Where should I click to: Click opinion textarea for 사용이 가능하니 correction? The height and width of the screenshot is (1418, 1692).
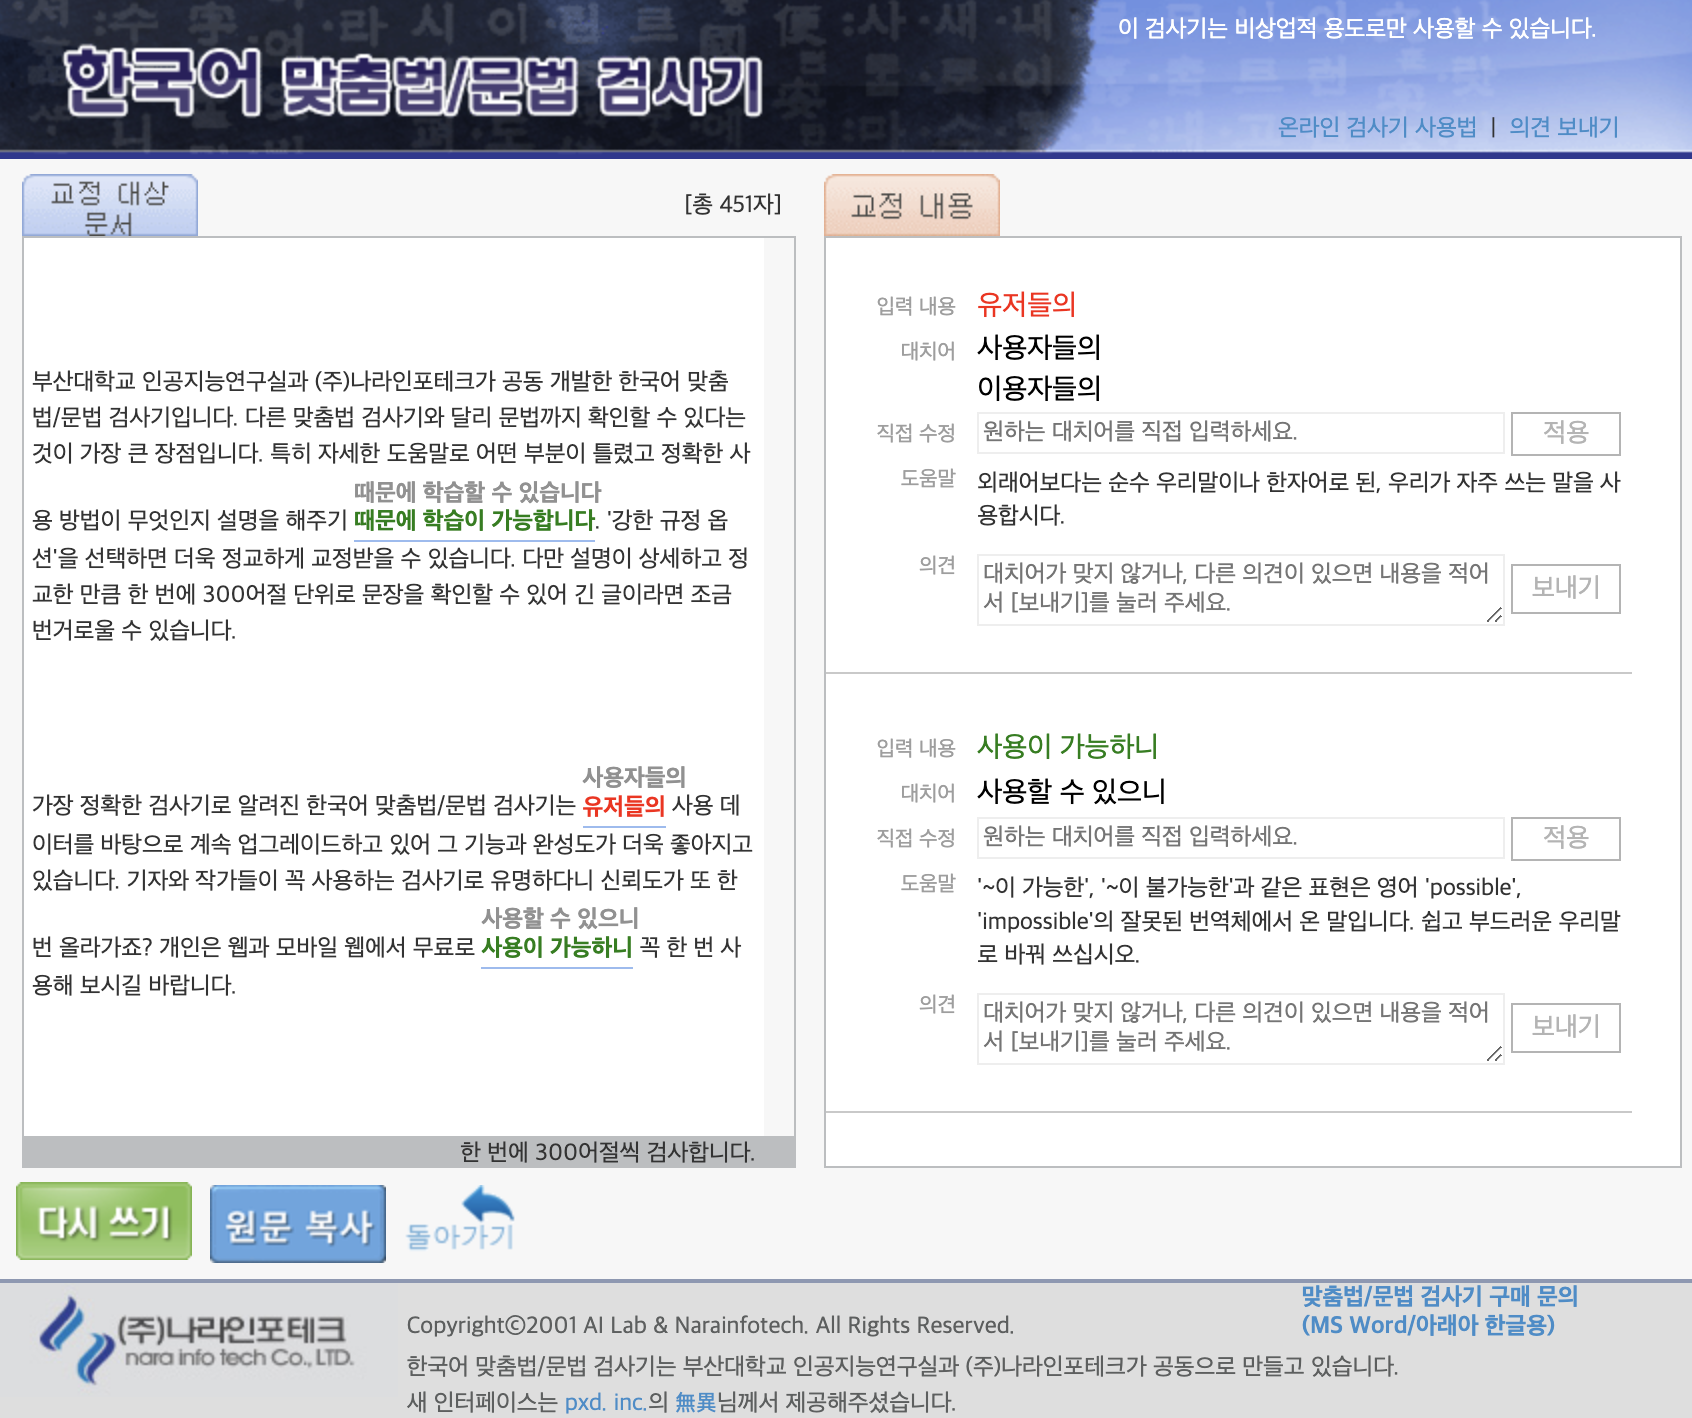(1240, 1028)
